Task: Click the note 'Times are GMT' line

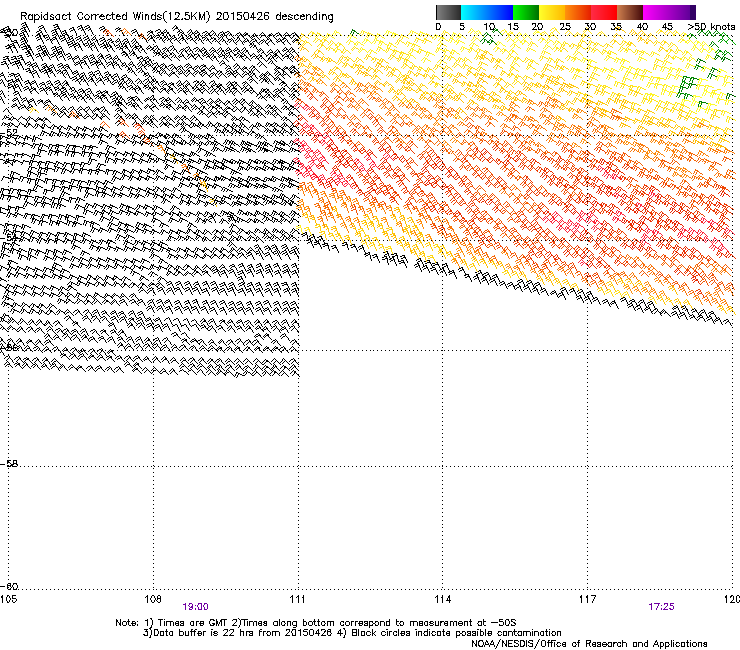Action: (316, 623)
